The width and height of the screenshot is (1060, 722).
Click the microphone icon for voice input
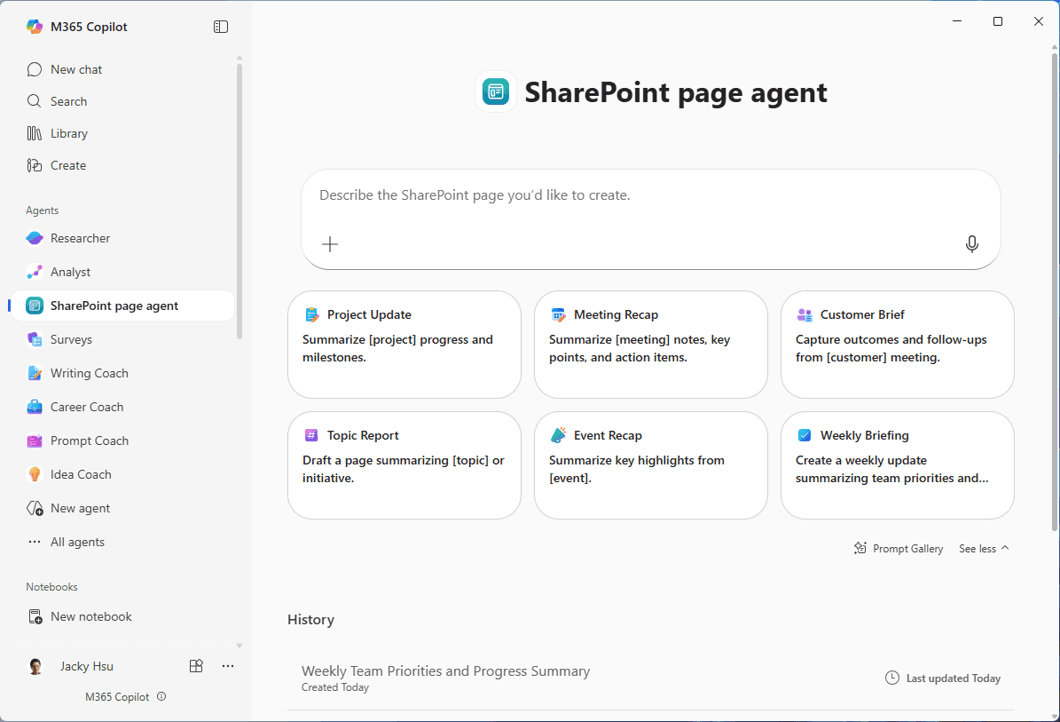[970, 243]
